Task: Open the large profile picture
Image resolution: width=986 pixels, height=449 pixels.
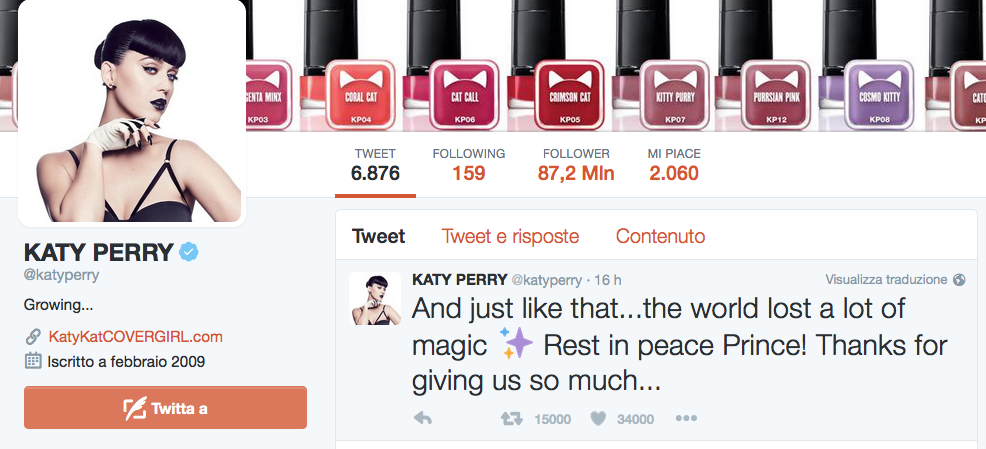Action: tap(132, 112)
